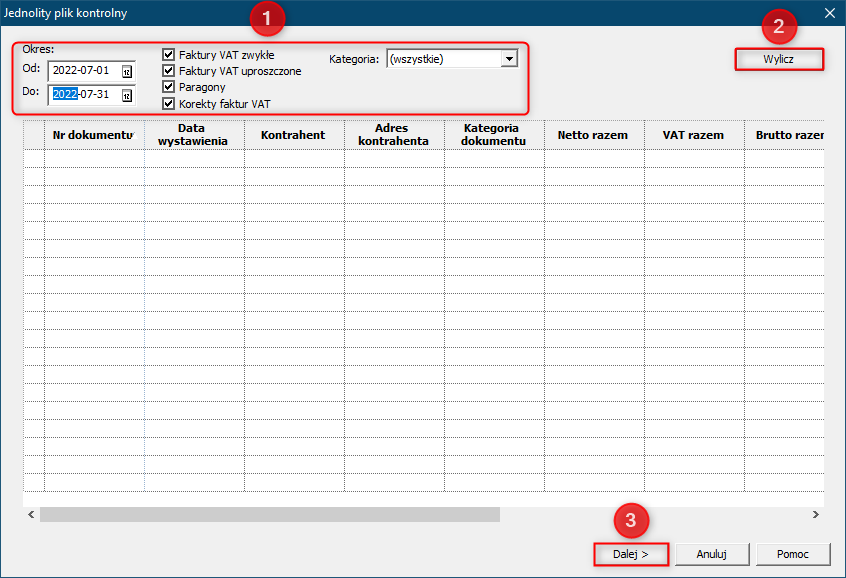Open help with Pomoc button
This screenshot has height=578, width=846.
[x=793, y=554]
